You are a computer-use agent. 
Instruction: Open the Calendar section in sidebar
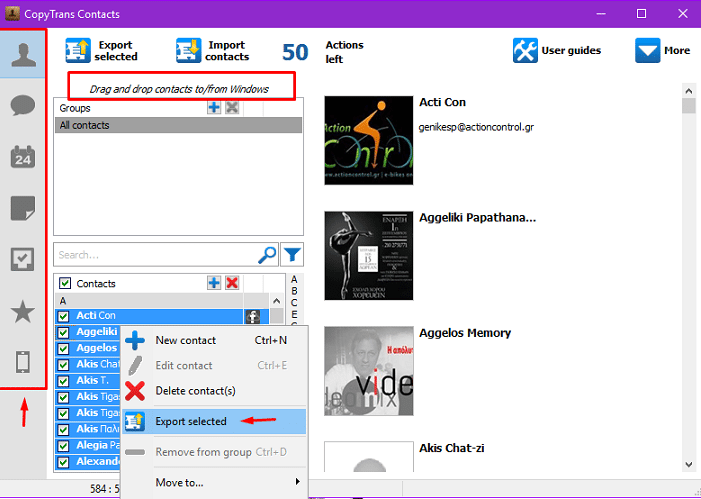coord(23,157)
